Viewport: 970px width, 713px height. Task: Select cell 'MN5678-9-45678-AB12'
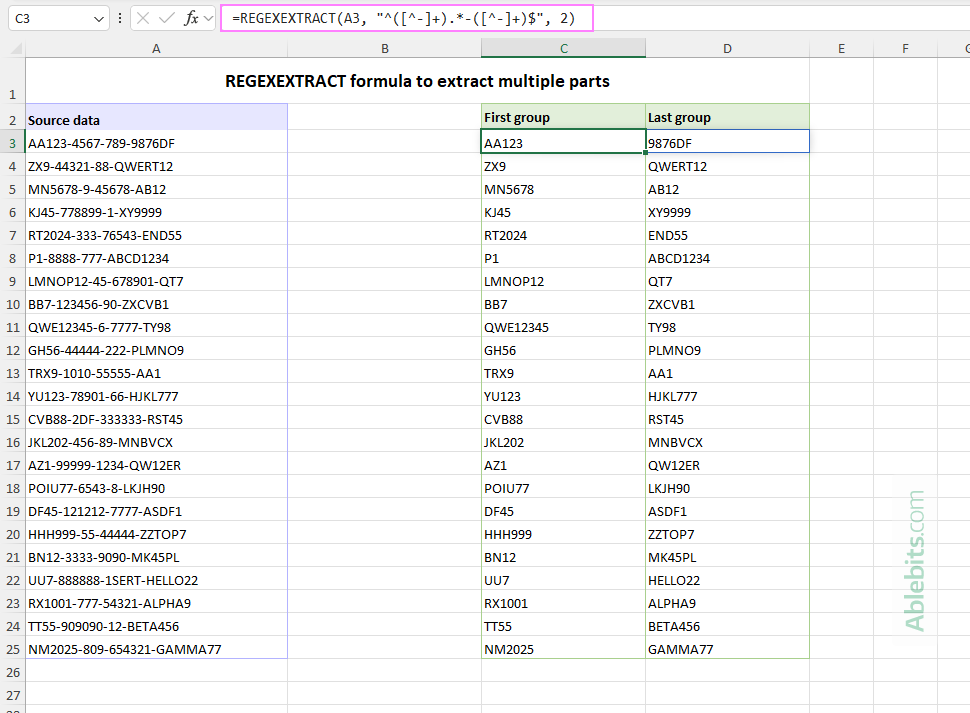click(157, 189)
